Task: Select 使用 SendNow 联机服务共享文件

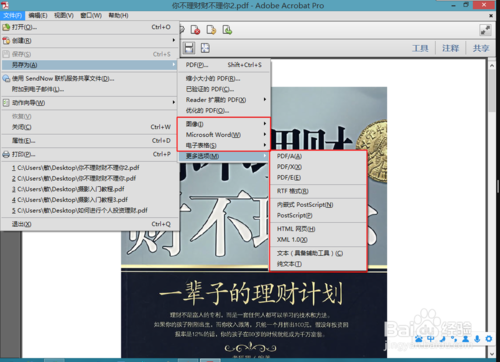Action: 89,79
